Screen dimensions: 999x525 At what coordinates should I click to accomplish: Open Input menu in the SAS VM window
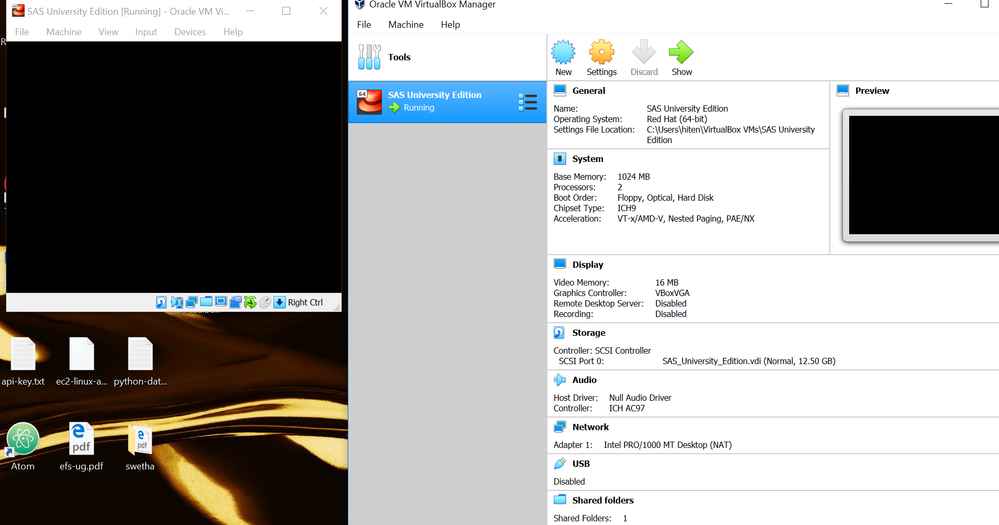point(146,31)
